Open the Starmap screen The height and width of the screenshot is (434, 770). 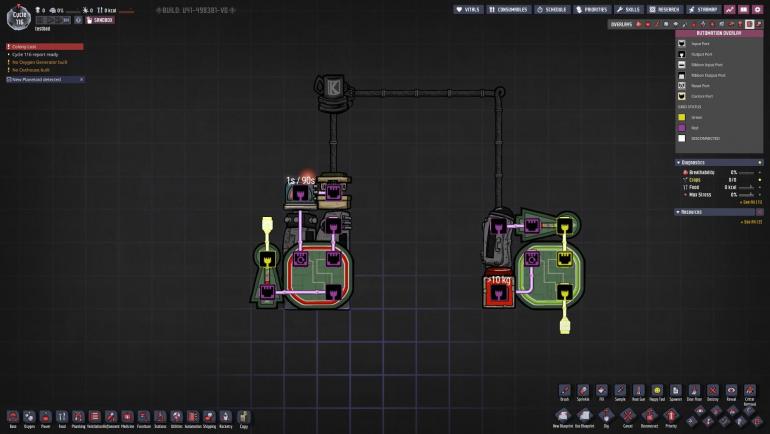coord(703,9)
